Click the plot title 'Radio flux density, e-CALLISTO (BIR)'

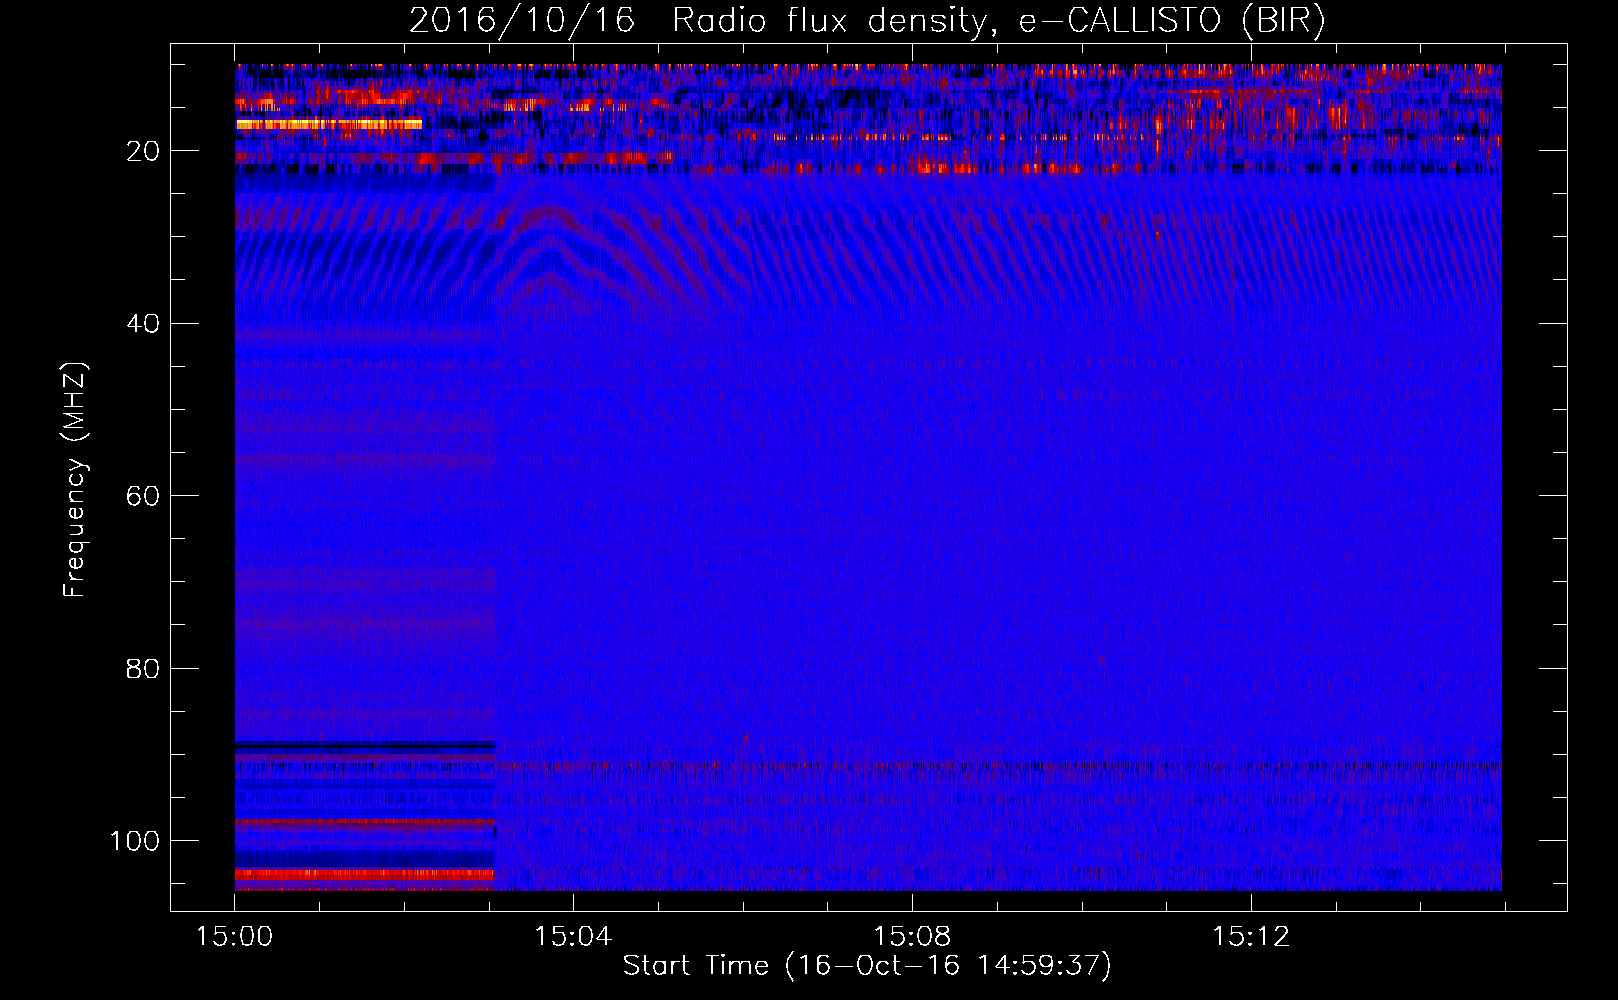point(998,21)
